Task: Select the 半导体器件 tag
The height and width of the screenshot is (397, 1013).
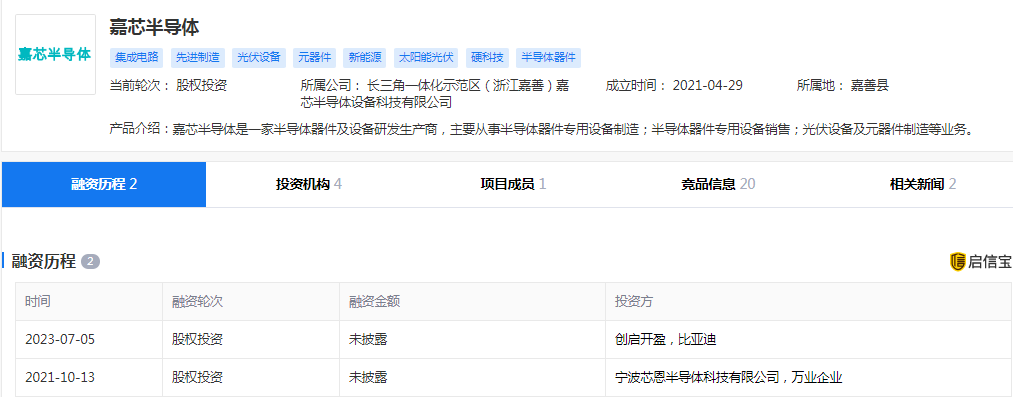Action: (x=548, y=57)
